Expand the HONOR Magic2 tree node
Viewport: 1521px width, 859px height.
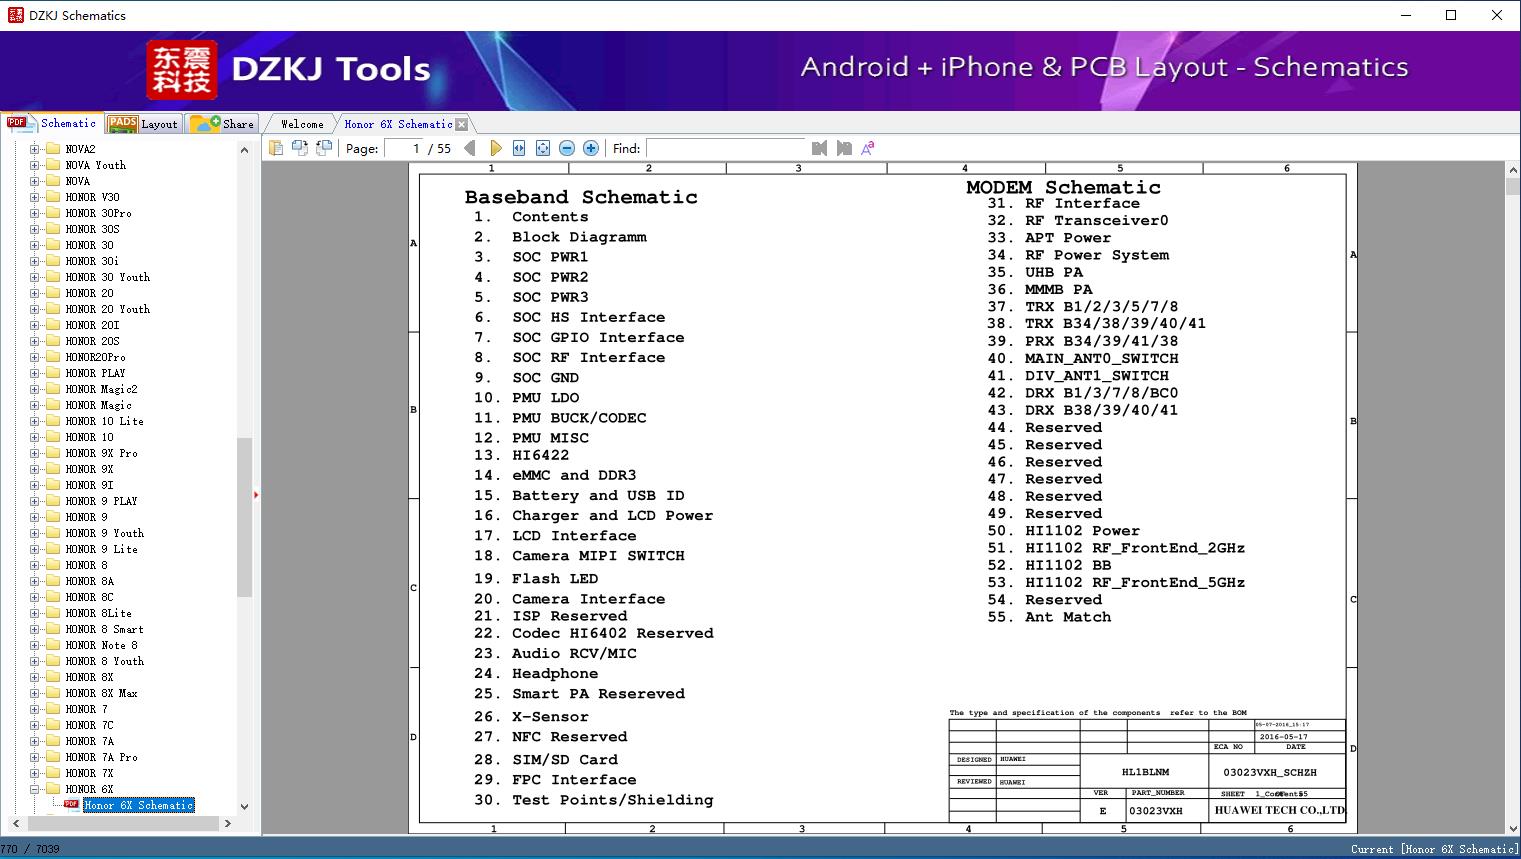(34, 389)
